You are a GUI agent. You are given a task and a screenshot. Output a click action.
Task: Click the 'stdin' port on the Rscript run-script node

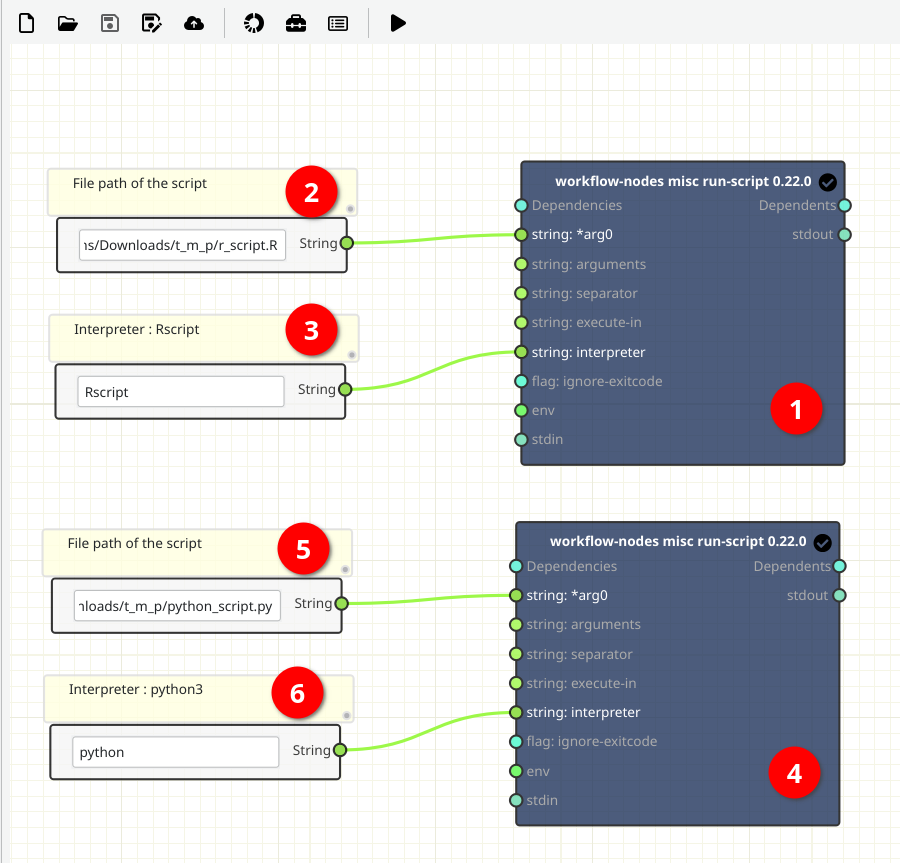pos(521,440)
